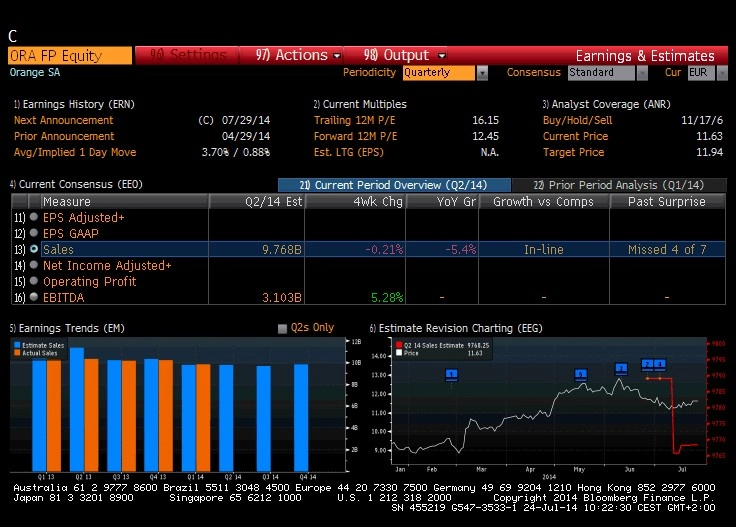Click the Avg/Implied 1 Day Move value
The height and width of the screenshot is (527, 736).
click(x=236, y=152)
